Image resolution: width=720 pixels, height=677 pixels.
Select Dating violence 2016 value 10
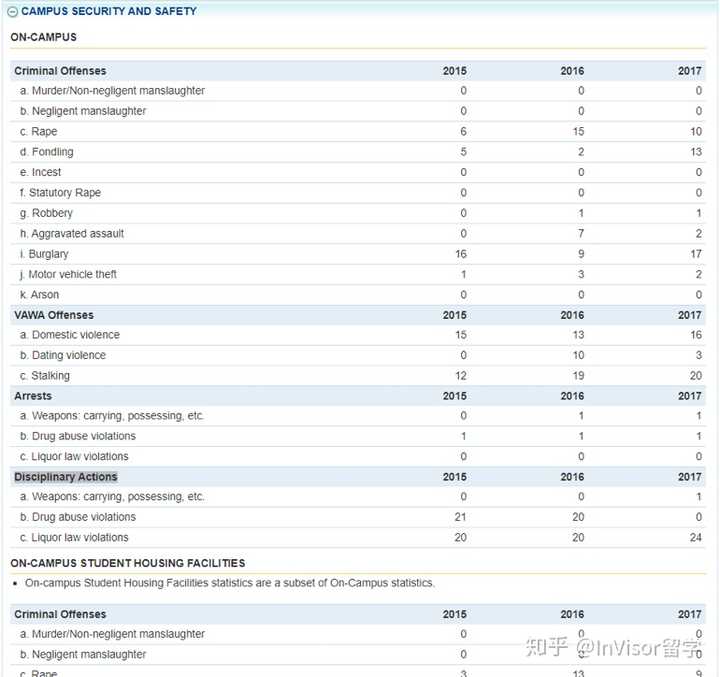pyautogui.click(x=578, y=355)
